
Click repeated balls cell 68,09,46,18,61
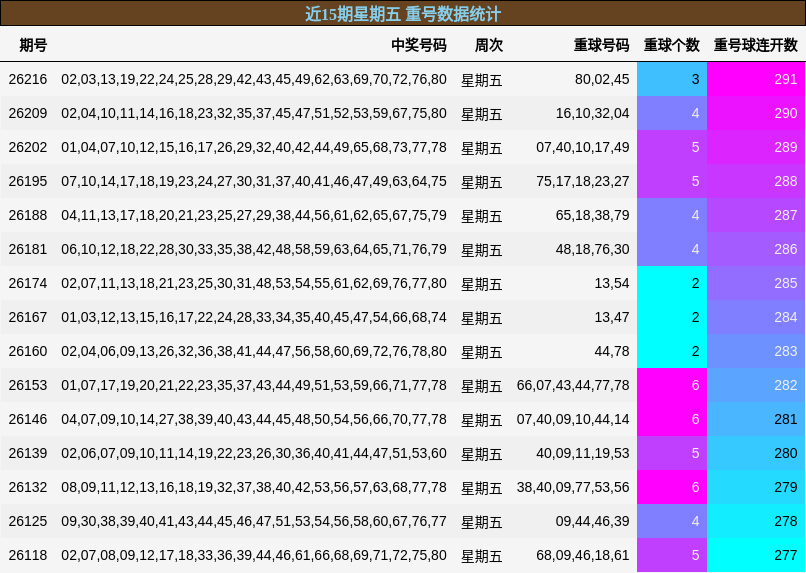tap(582, 555)
